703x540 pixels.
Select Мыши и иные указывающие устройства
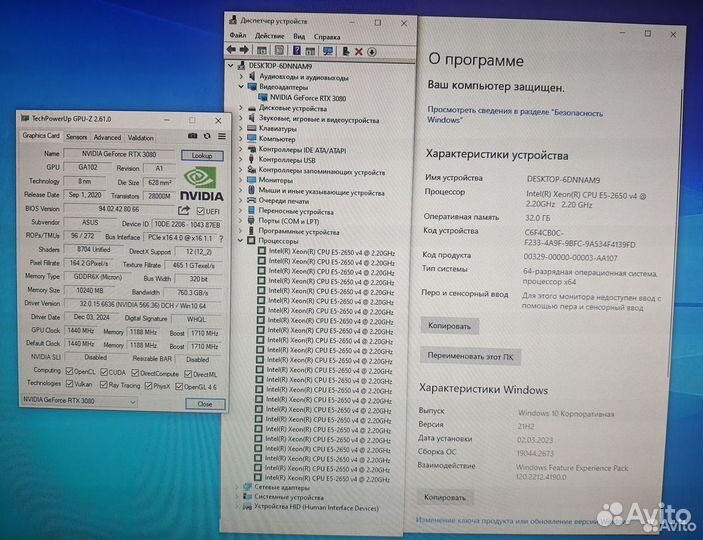coord(321,192)
